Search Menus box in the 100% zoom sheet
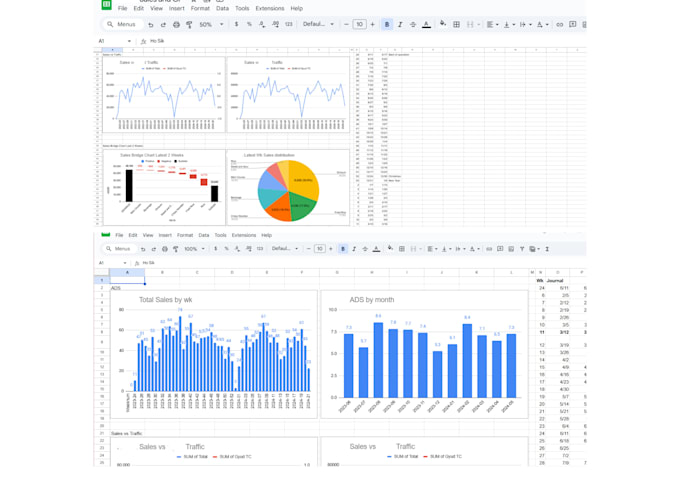 [x=118, y=249]
